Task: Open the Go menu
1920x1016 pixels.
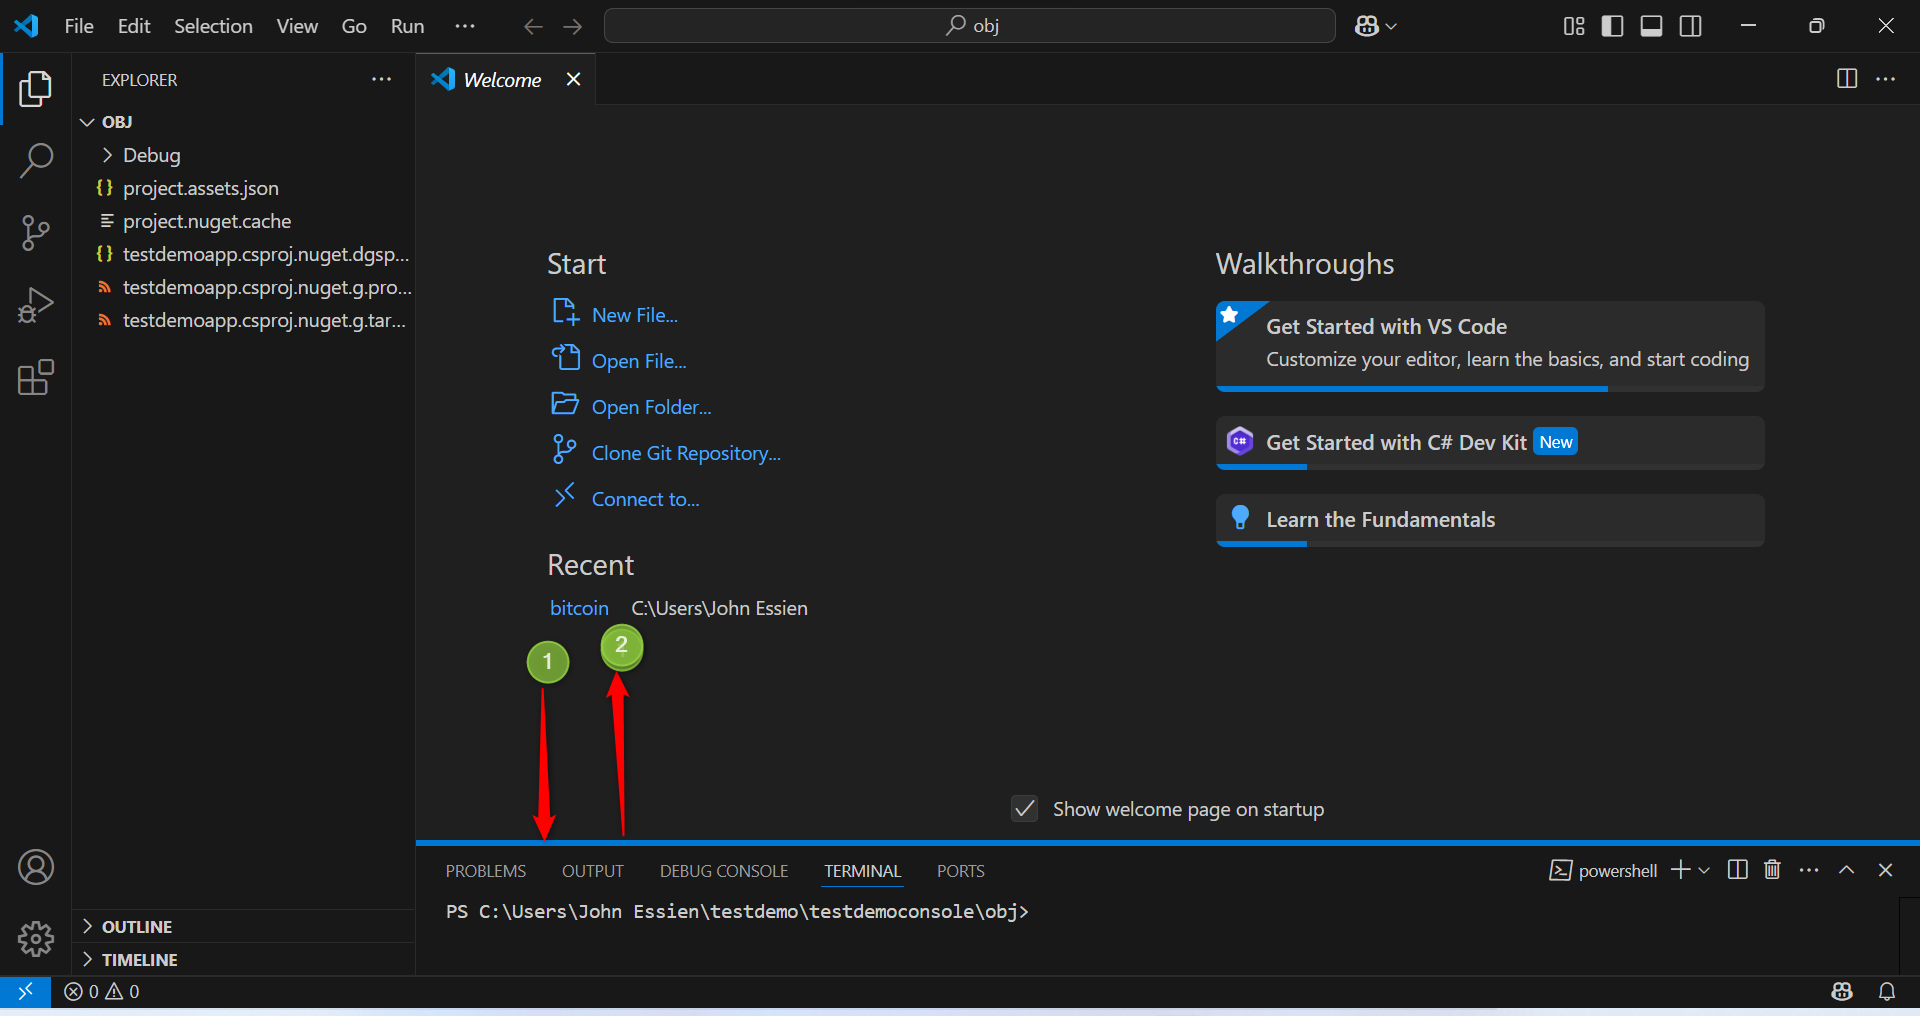Action: click(x=354, y=26)
